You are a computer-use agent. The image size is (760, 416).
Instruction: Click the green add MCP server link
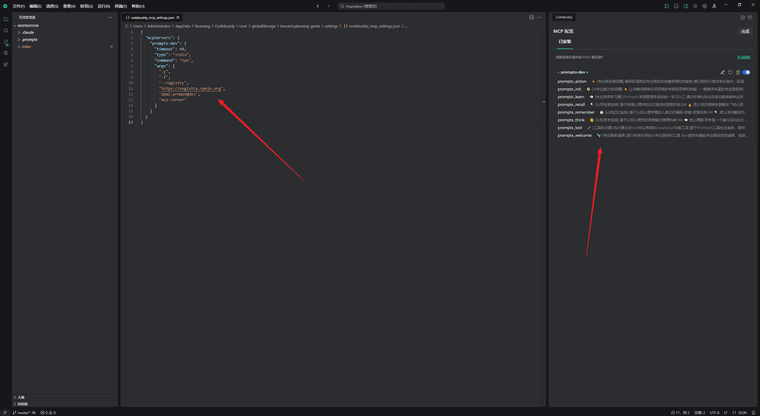(x=744, y=57)
